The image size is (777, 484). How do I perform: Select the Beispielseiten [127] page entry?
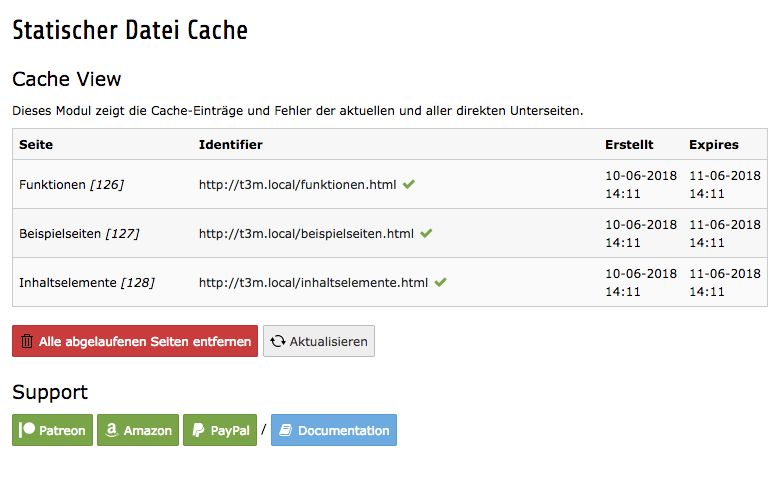[79, 234]
